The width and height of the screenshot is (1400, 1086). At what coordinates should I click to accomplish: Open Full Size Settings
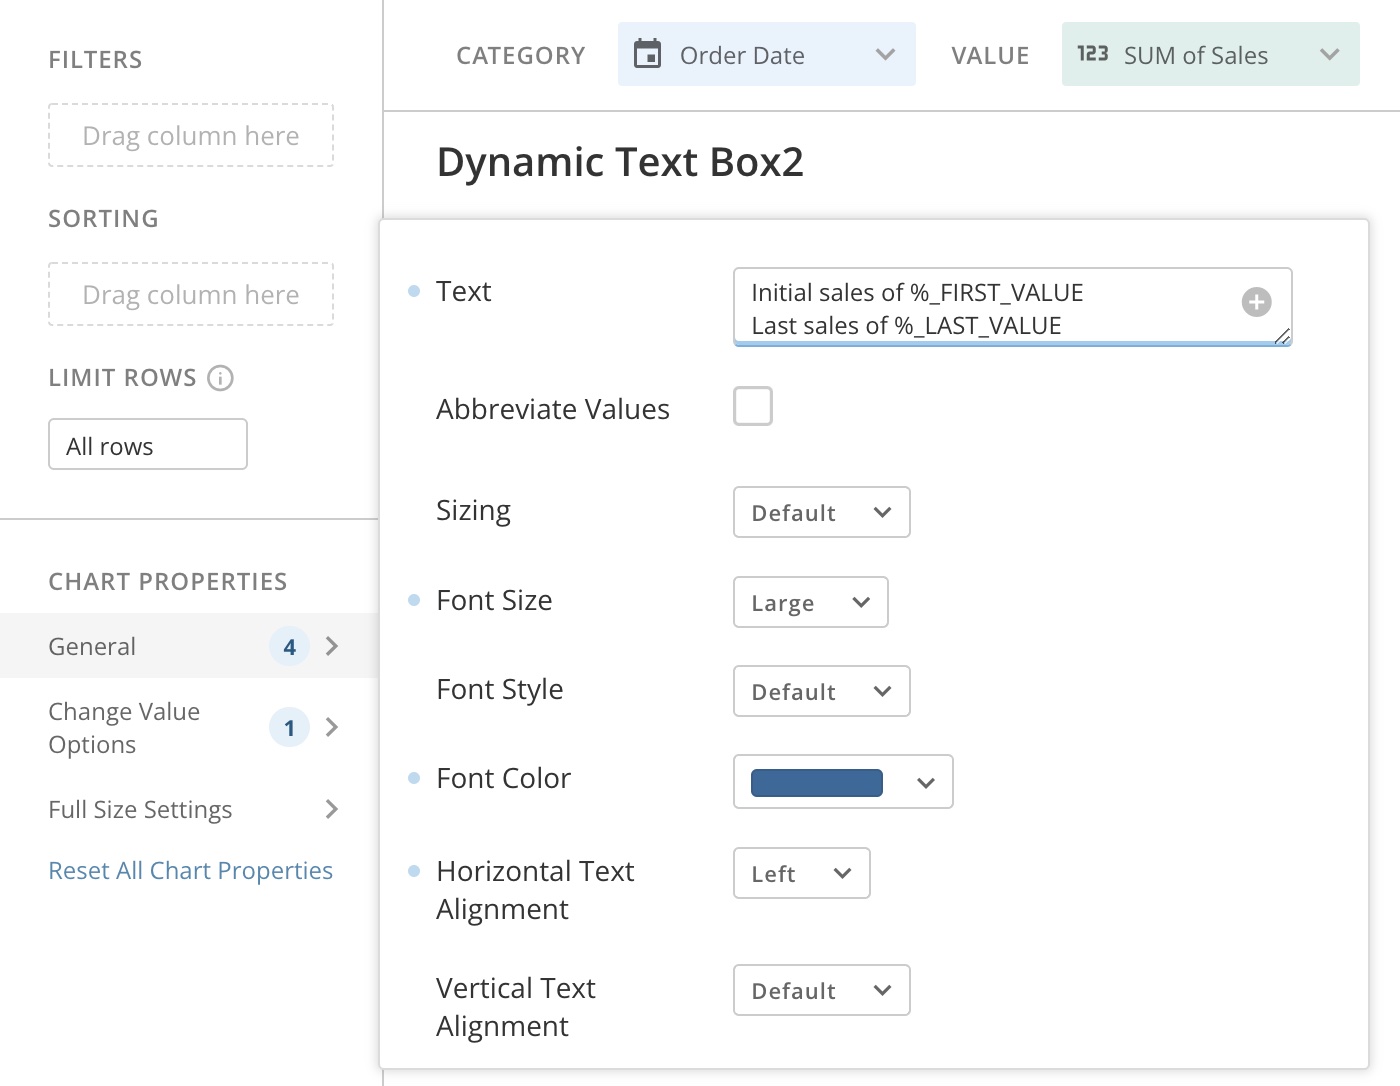[x=140, y=810]
